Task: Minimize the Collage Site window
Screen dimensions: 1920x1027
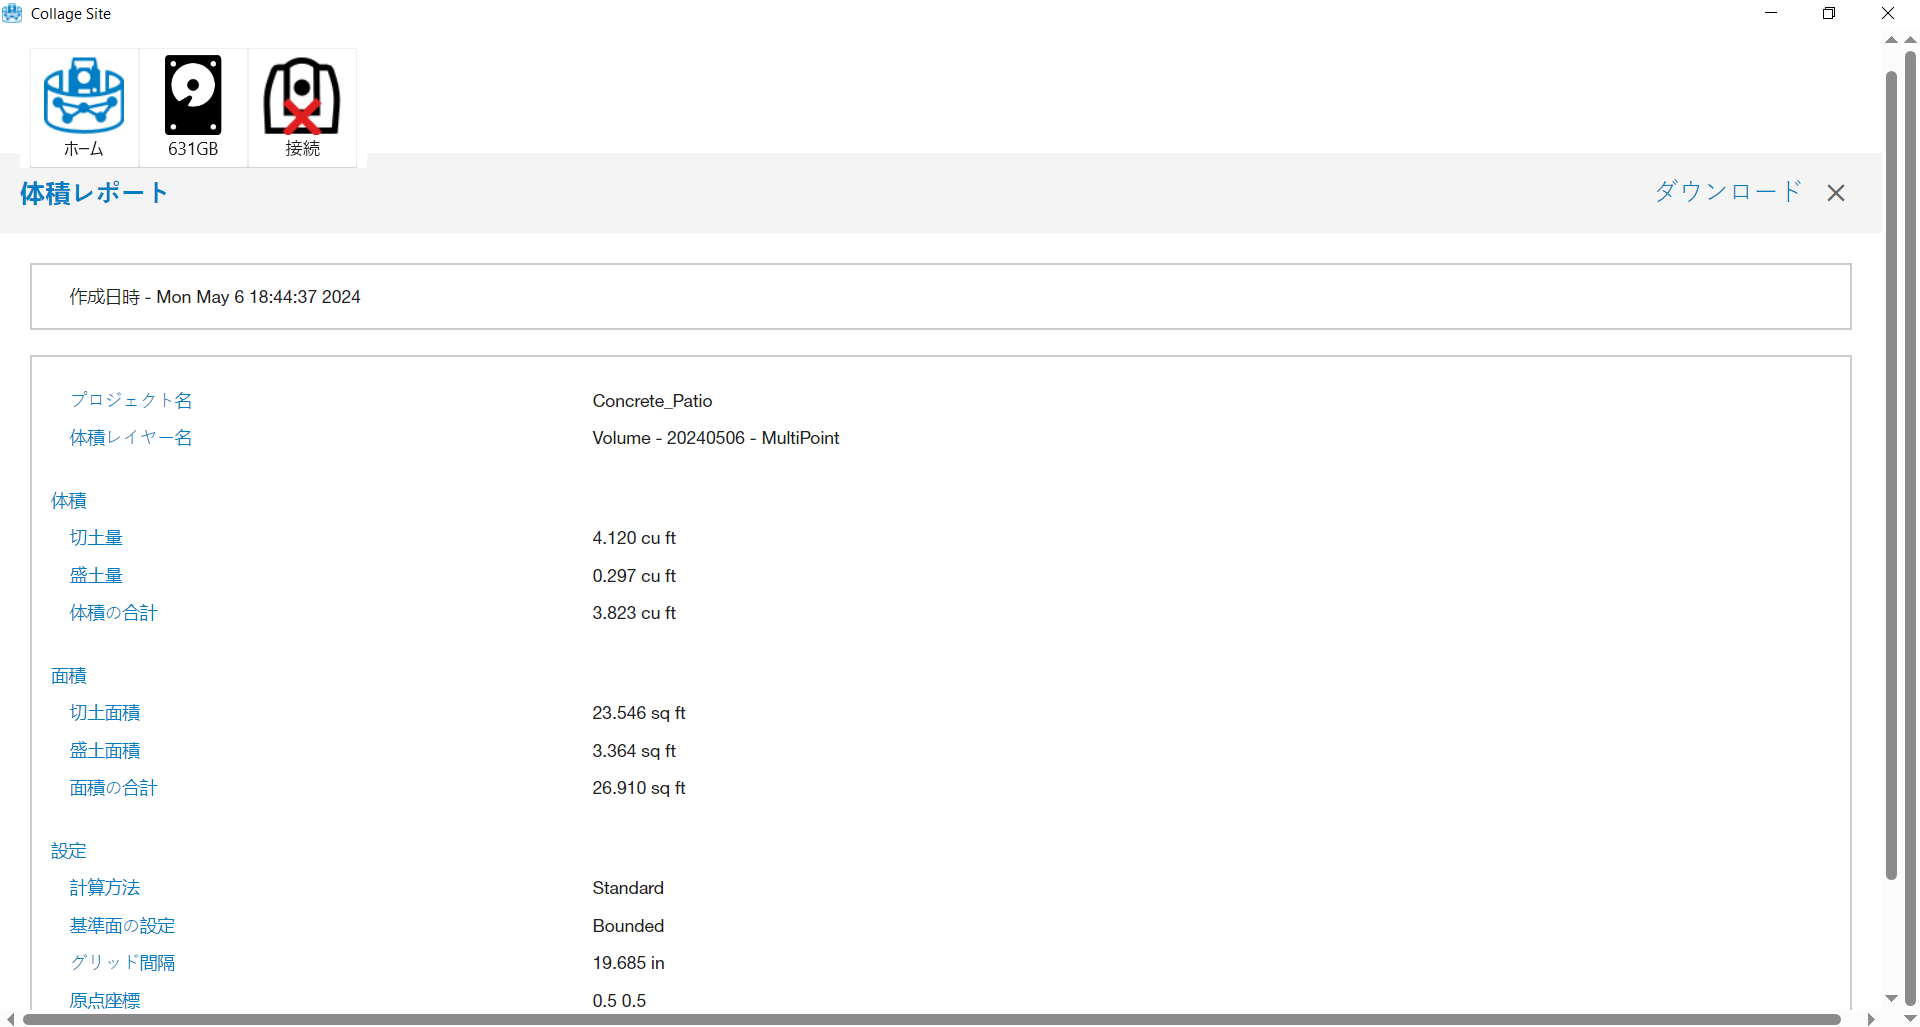Action: [1771, 13]
